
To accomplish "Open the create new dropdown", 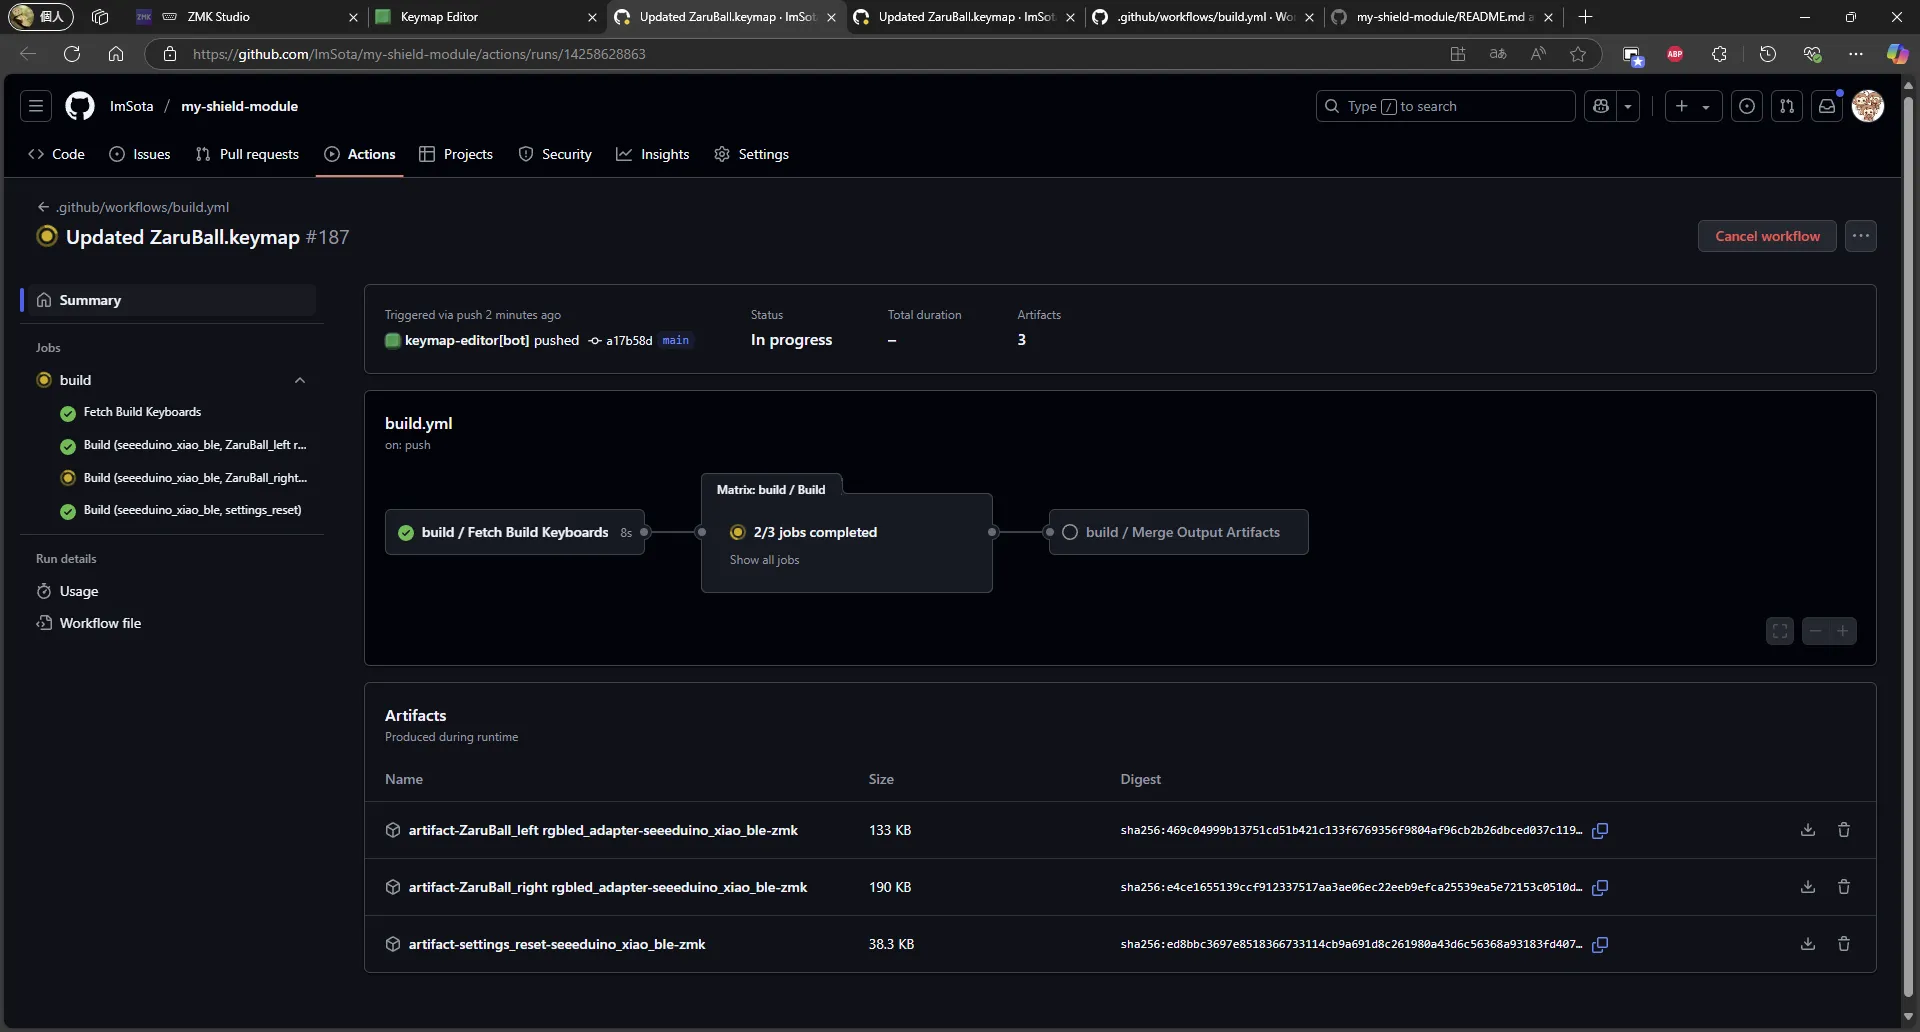I will click(x=1692, y=106).
